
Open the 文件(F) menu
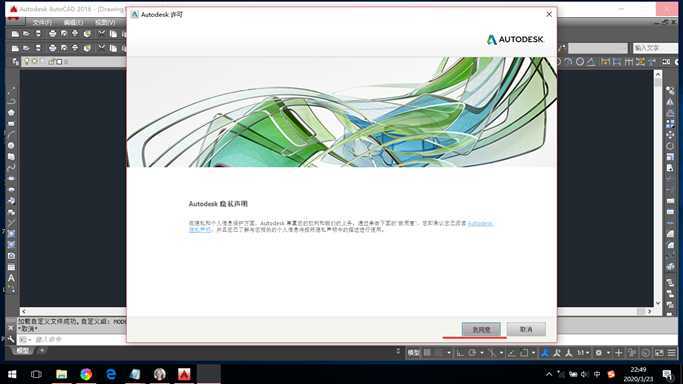click(42, 22)
